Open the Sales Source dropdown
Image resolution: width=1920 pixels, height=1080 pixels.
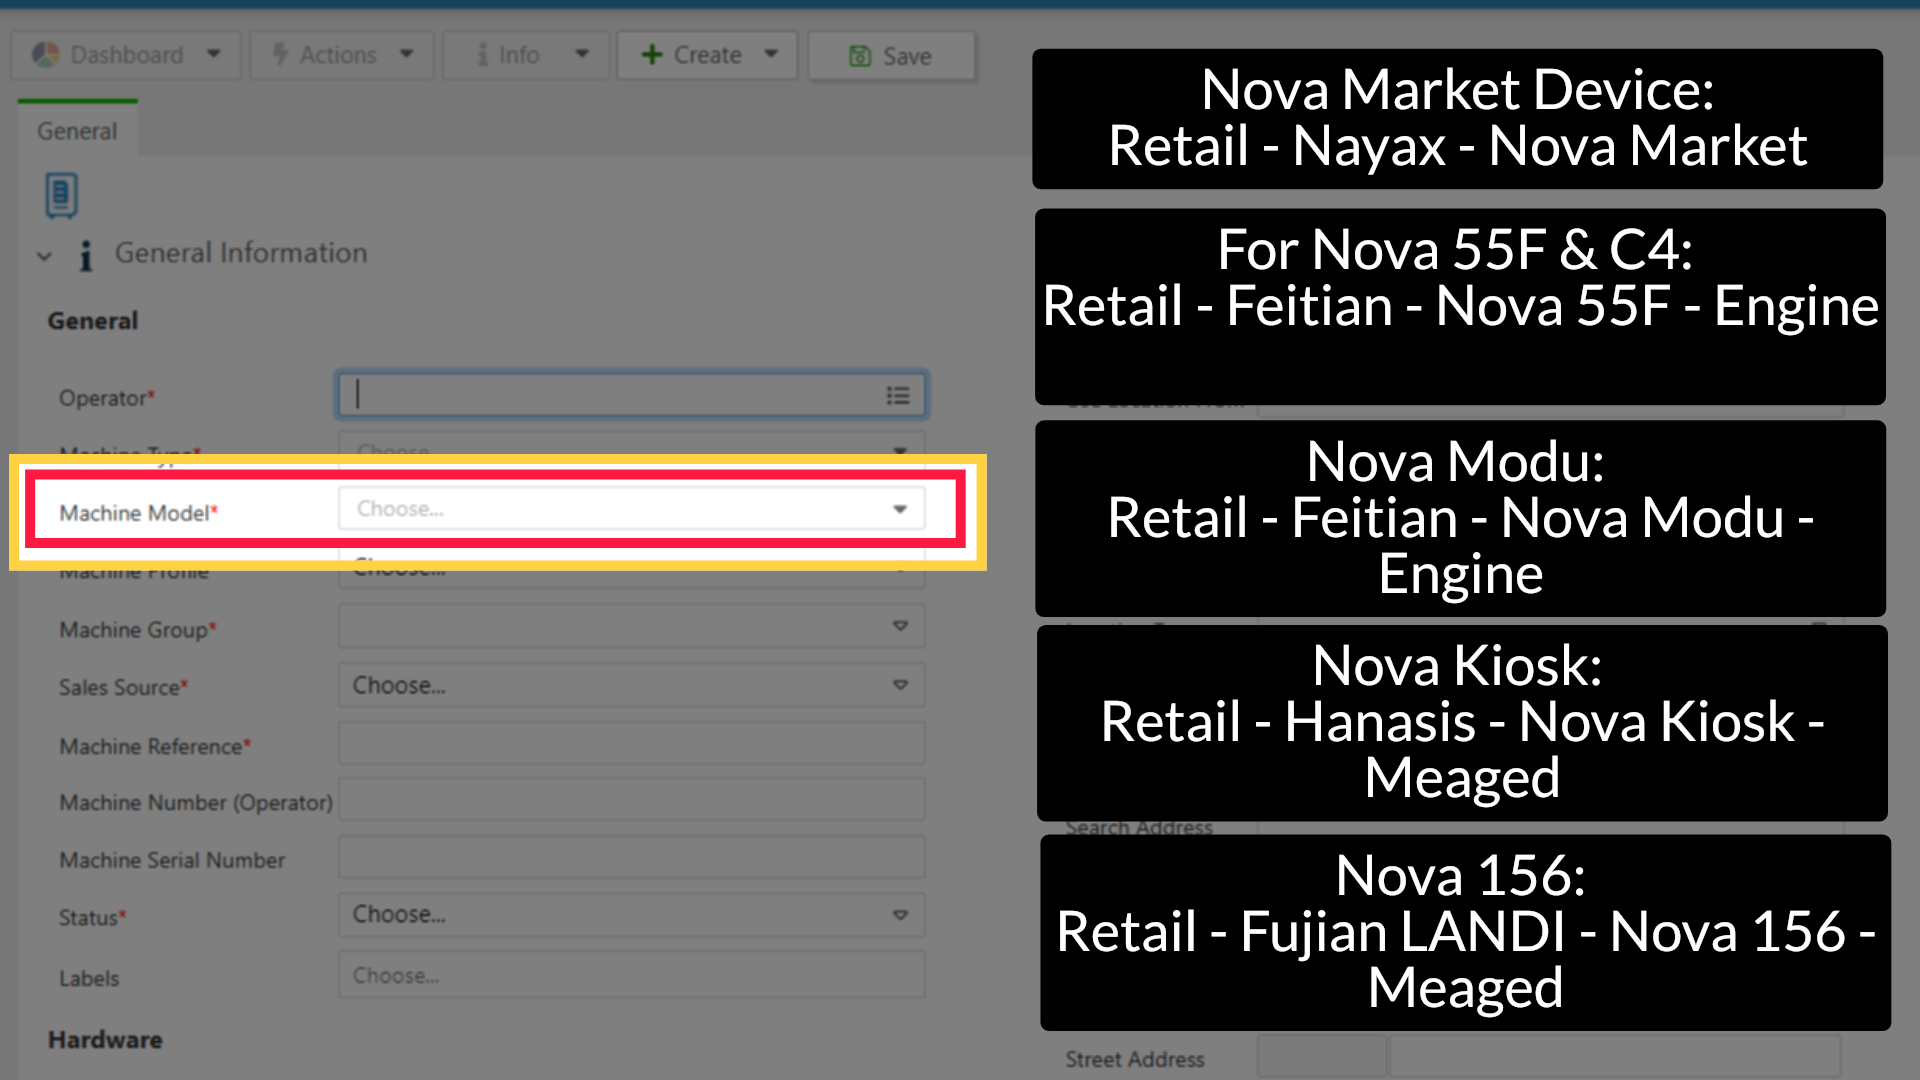point(632,686)
